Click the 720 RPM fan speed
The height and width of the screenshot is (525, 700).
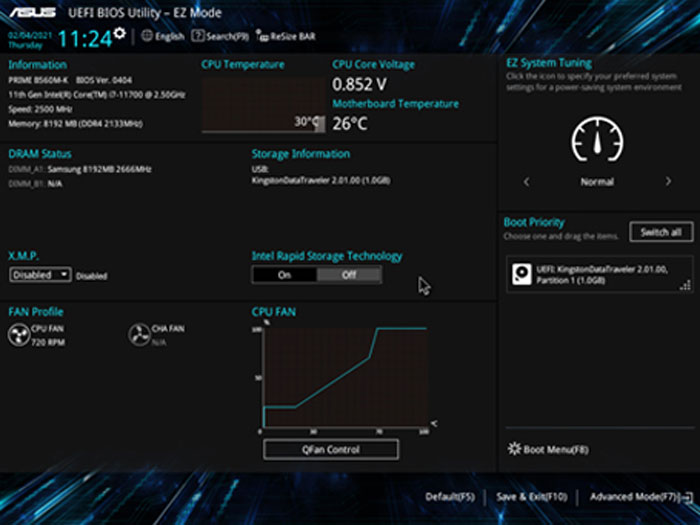(x=48, y=342)
